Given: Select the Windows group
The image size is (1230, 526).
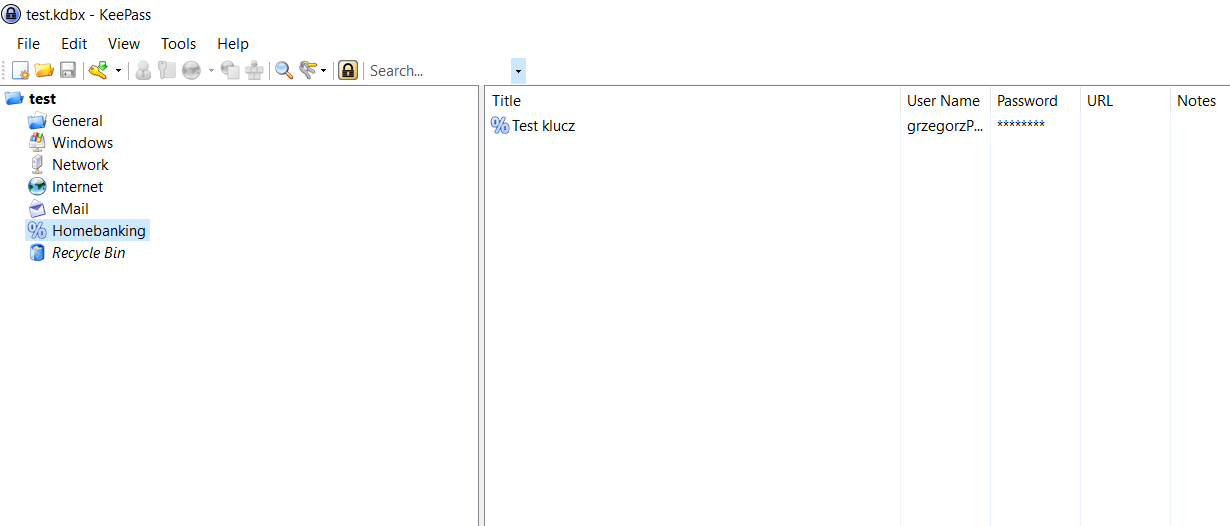Looking at the screenshot, I should [83, 143].
